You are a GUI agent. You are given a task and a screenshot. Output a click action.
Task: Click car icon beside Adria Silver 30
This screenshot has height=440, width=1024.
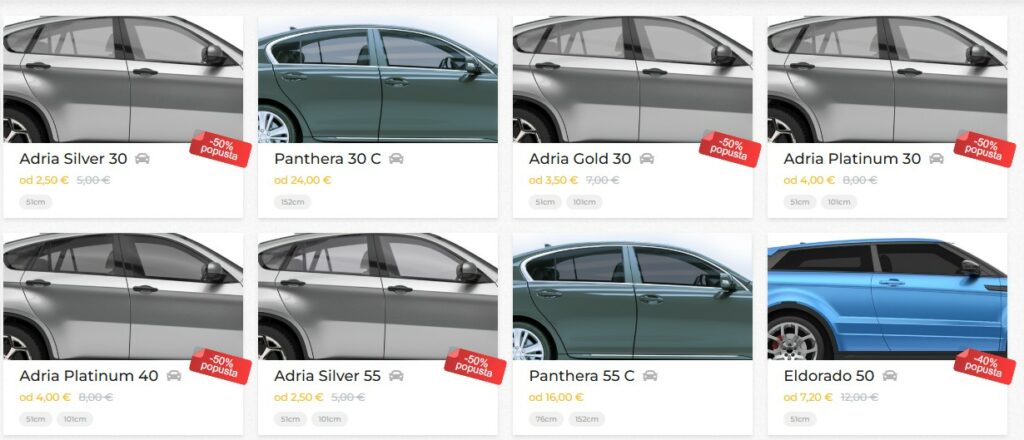[x=142, y=159]
